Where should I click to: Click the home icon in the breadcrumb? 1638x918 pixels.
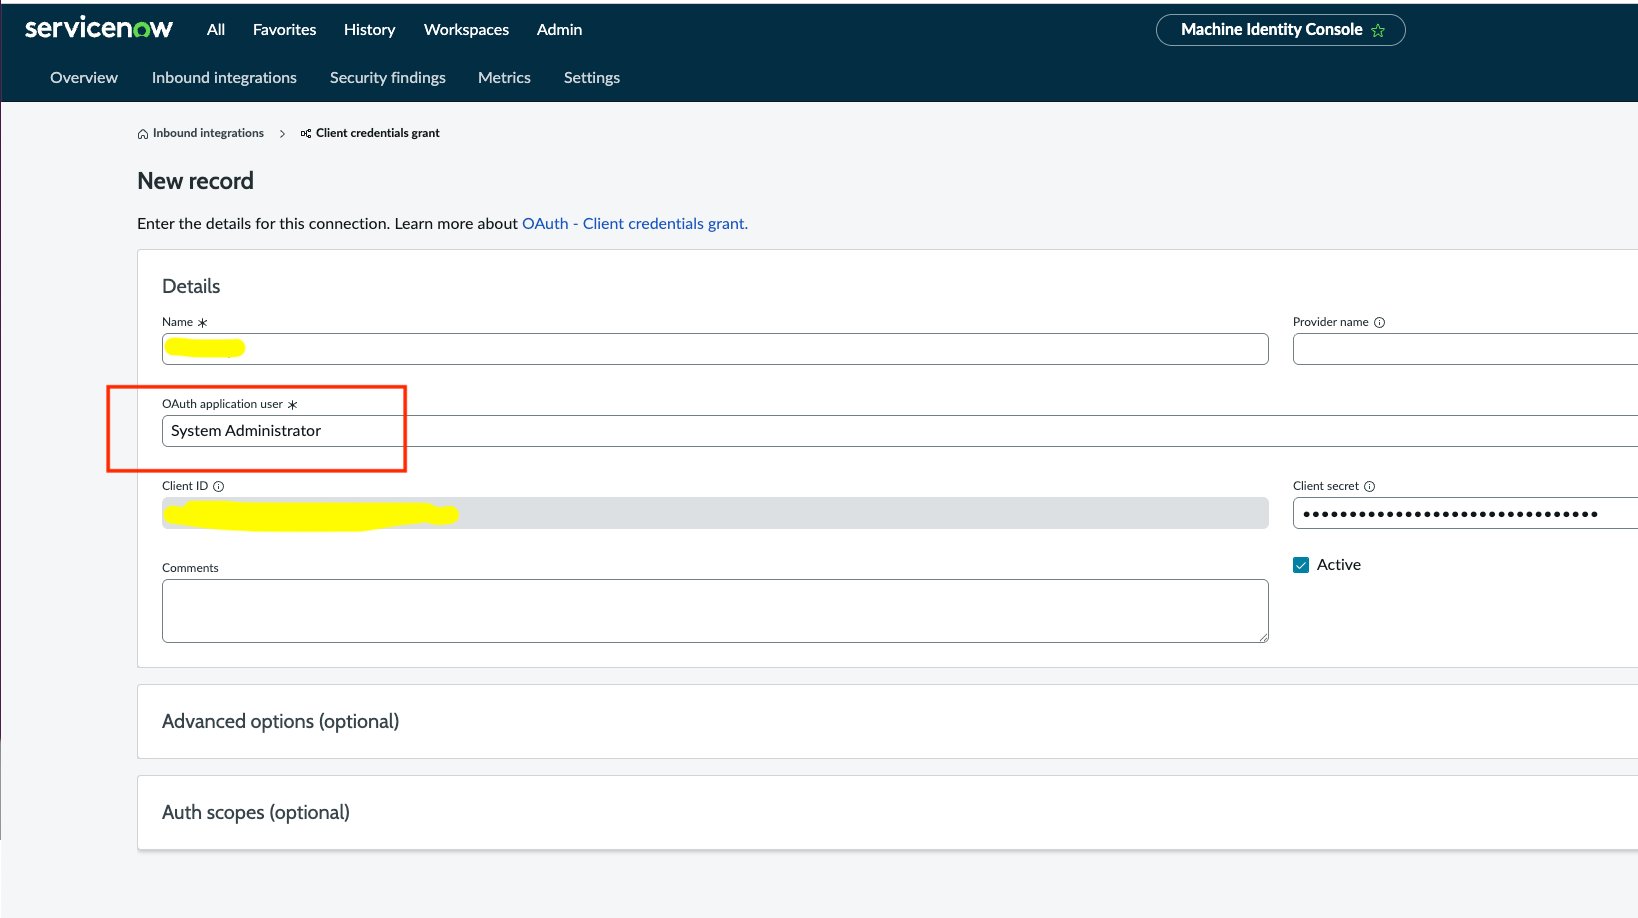point(142,133)
